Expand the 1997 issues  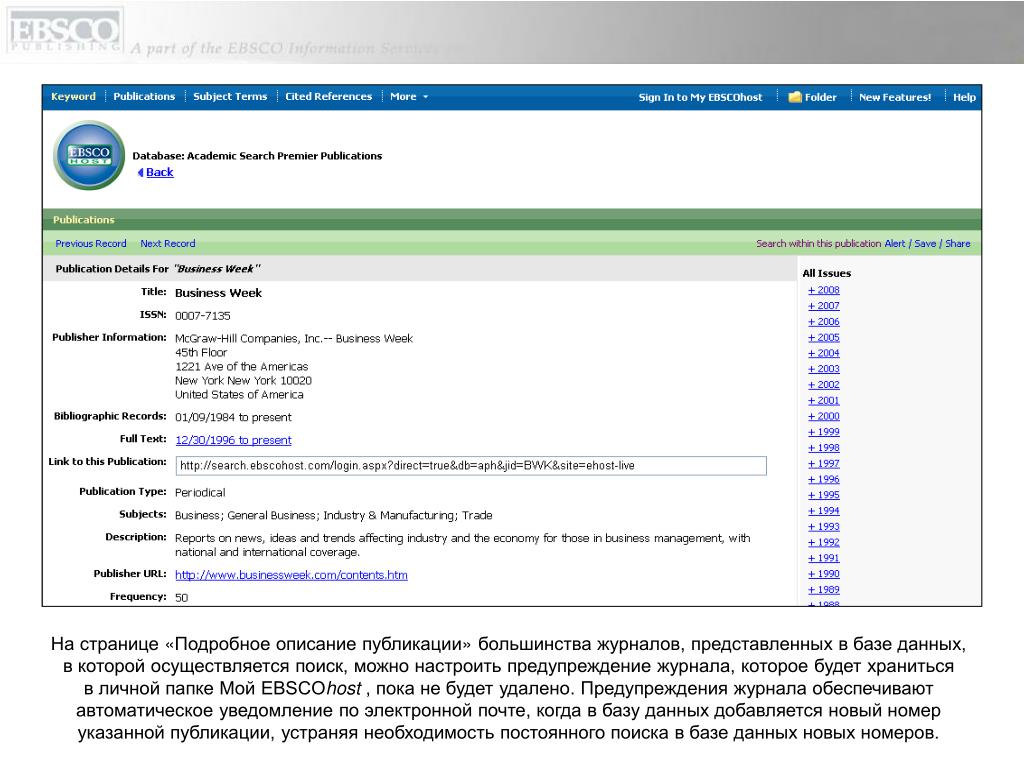coord(824,464)
